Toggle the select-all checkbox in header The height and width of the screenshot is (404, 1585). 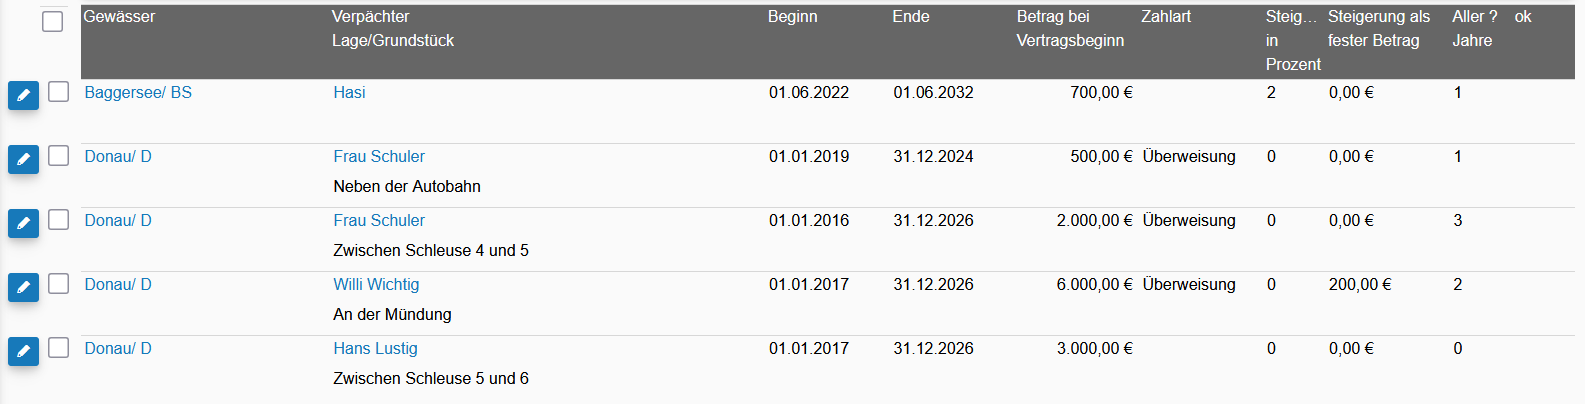pos(53,21)
